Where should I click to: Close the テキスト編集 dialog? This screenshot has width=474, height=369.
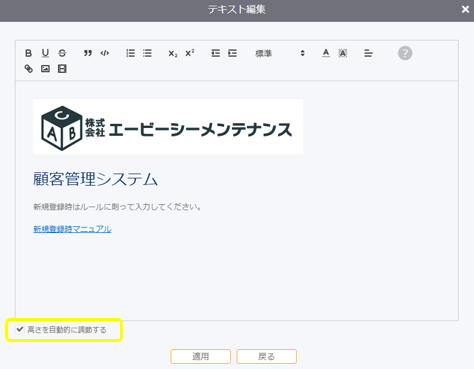[465, 9]
